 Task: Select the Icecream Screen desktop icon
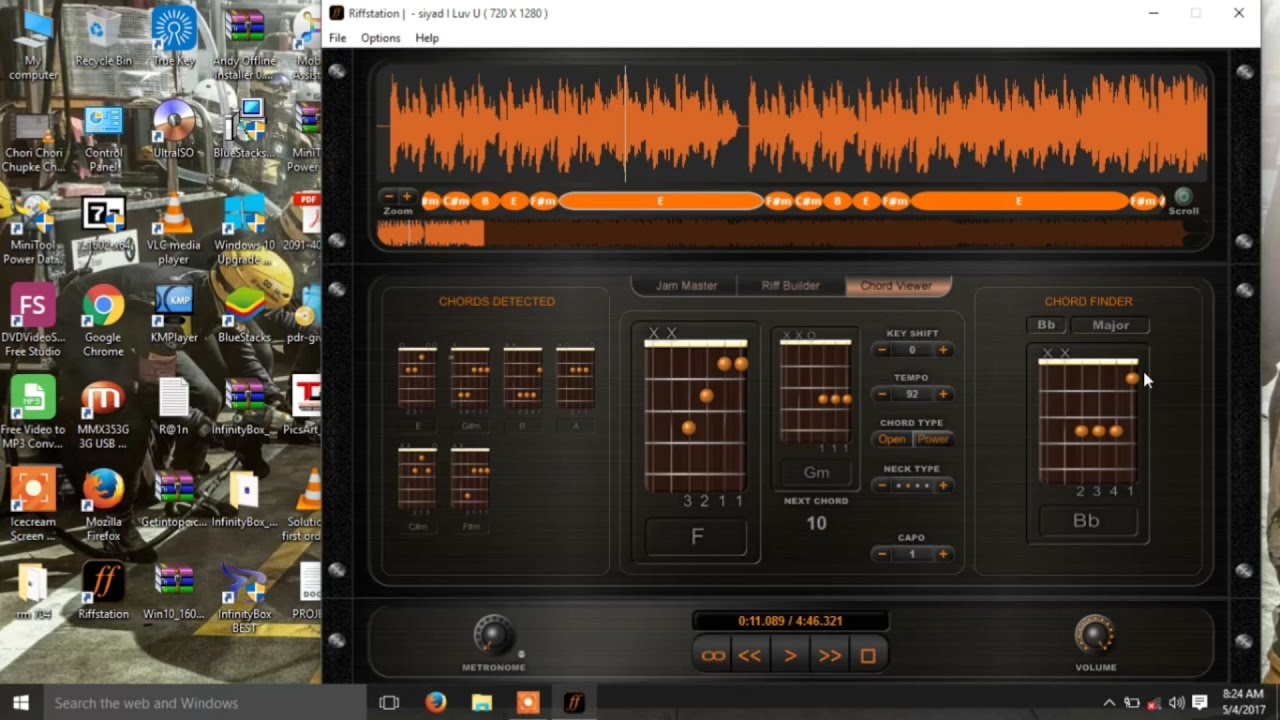tap(33, 506)
